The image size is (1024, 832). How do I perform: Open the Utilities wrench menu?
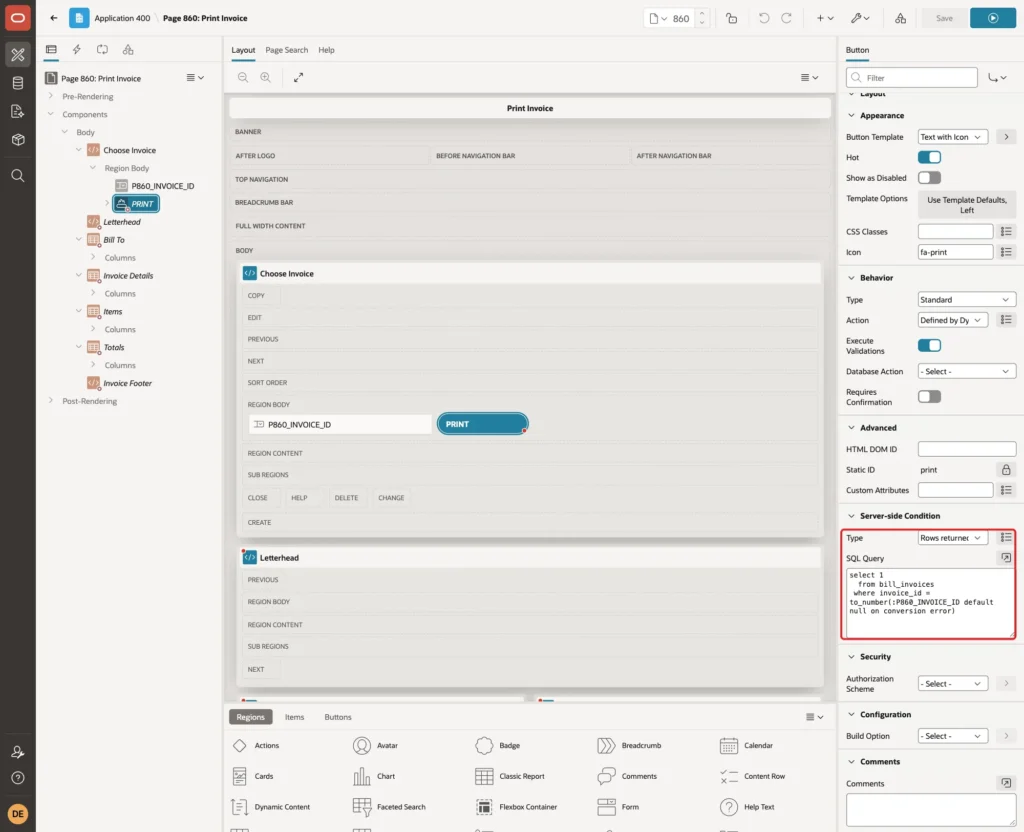(x=860, y=18)
